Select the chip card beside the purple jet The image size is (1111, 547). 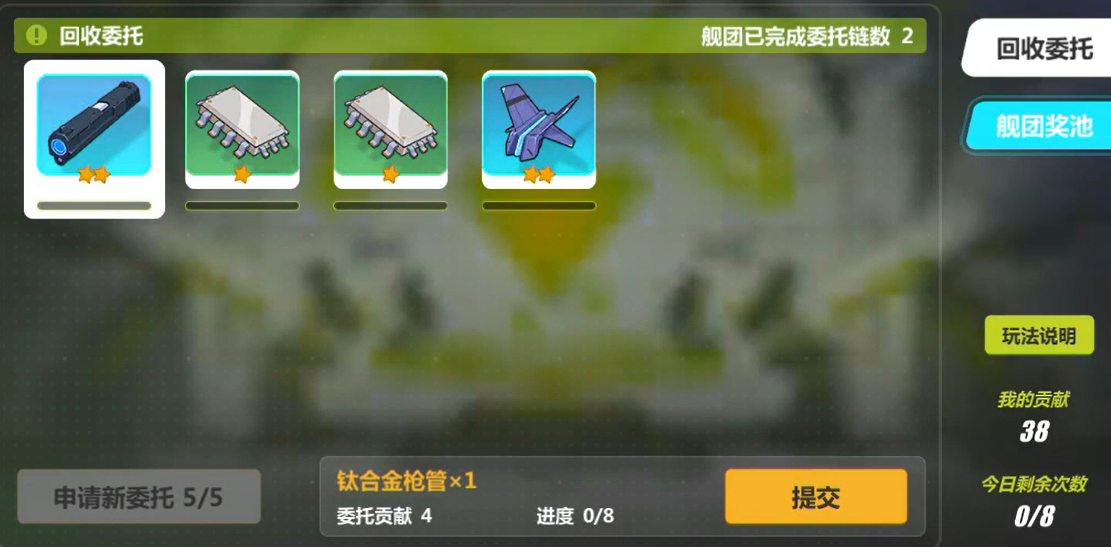(x=390, y=130)
